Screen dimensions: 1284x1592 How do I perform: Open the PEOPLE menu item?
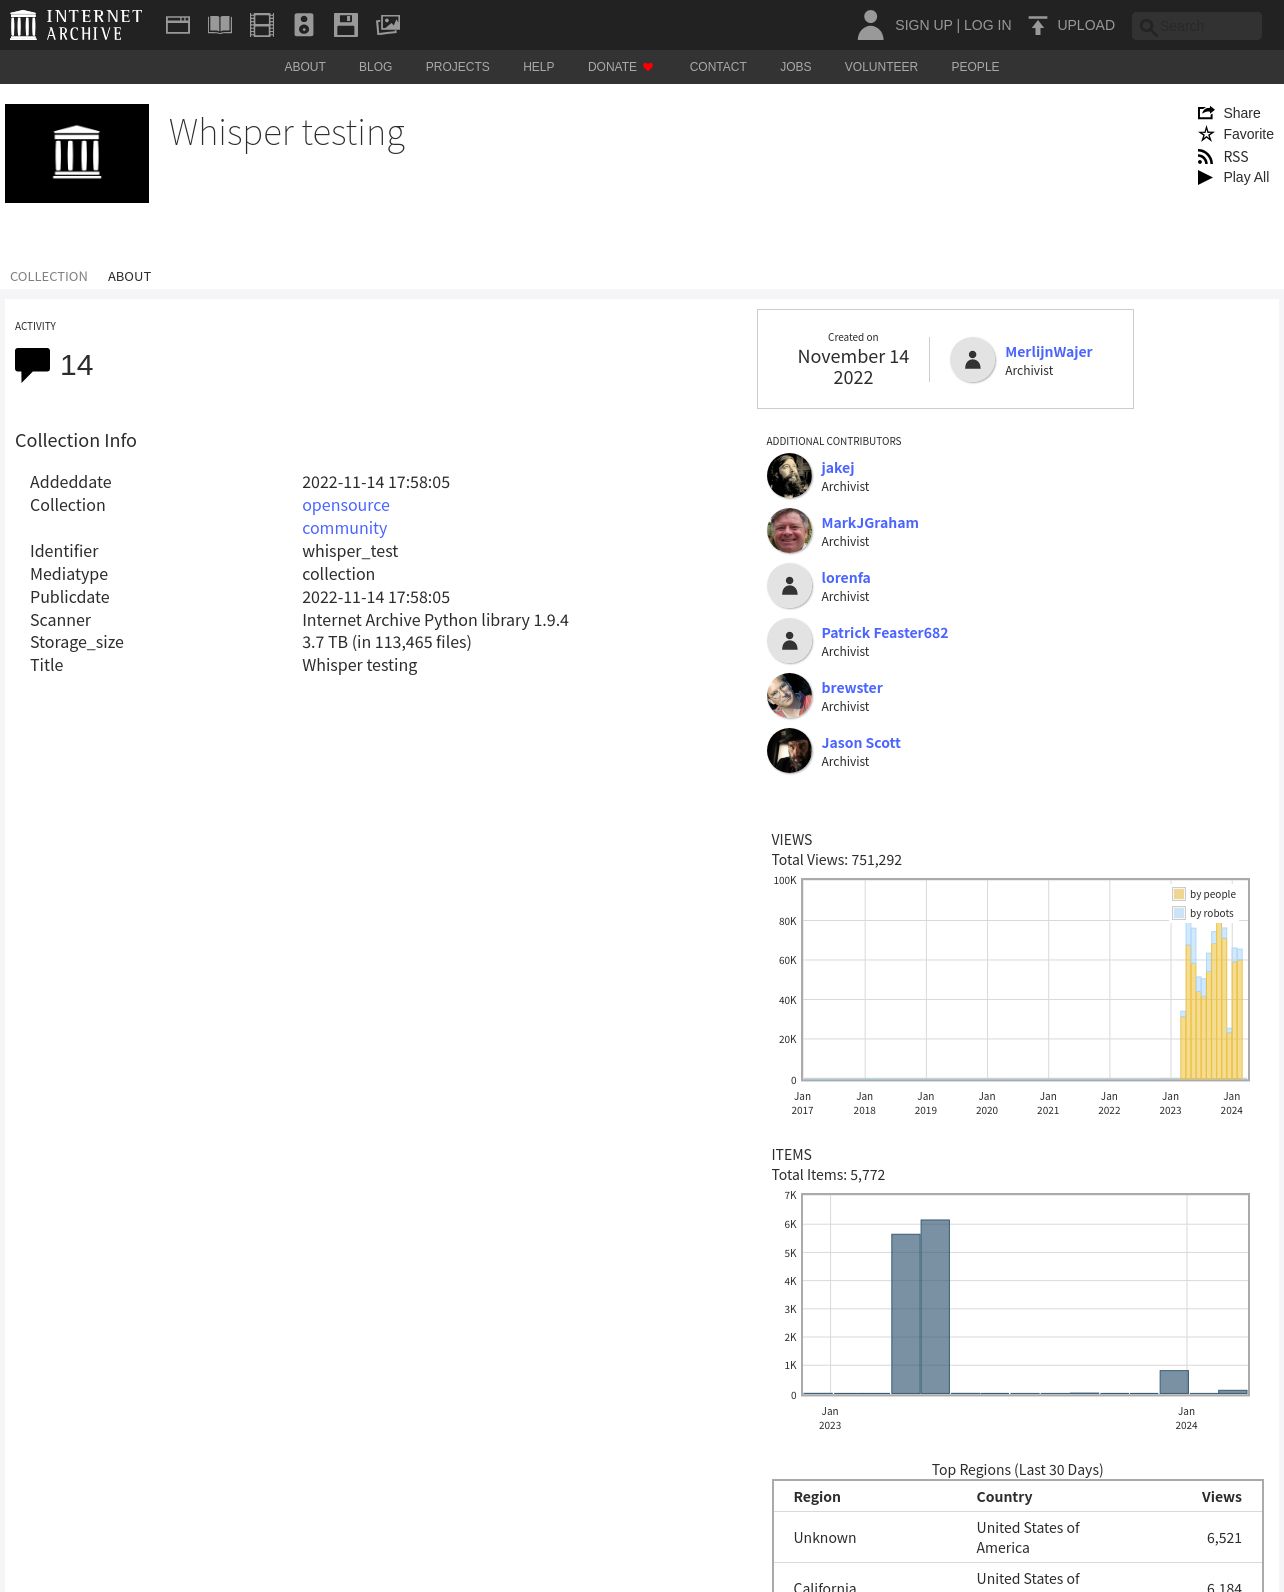[x=975, y=67]
